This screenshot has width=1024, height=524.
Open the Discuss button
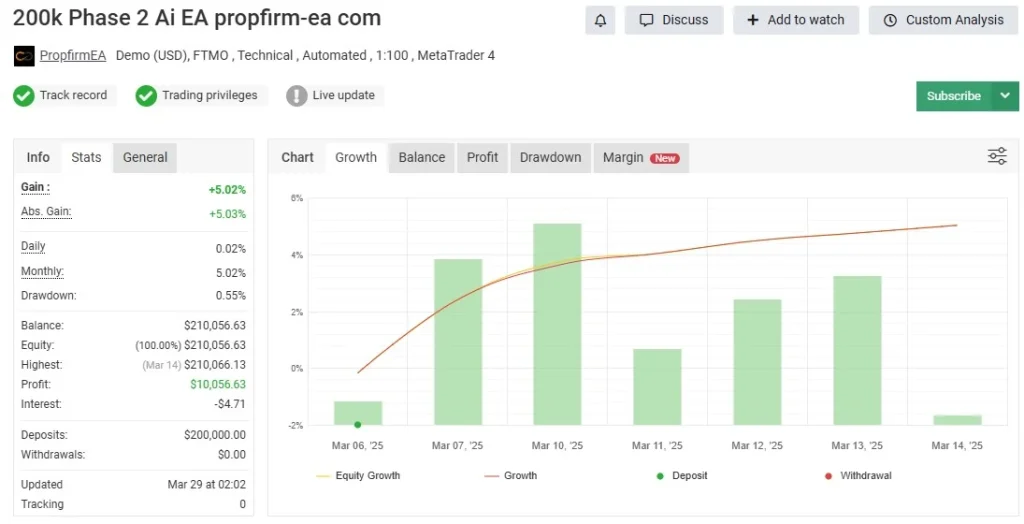click(674, 20)
